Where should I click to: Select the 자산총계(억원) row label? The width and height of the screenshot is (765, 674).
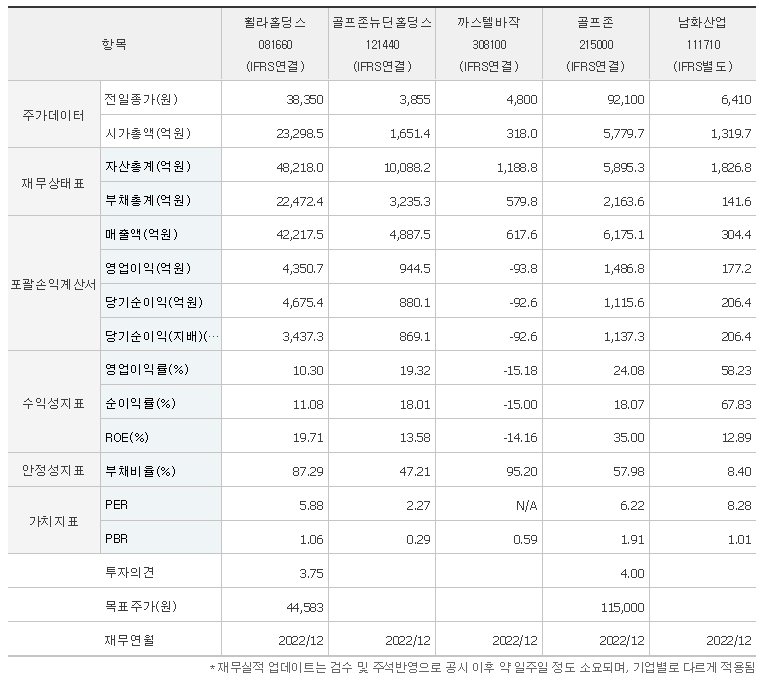[148, 166]
